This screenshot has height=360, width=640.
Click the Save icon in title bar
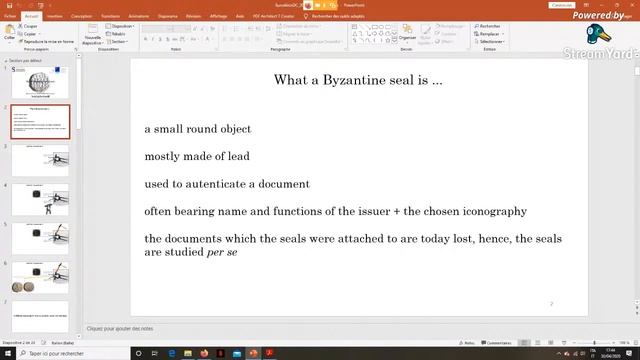tap(9, 5)
